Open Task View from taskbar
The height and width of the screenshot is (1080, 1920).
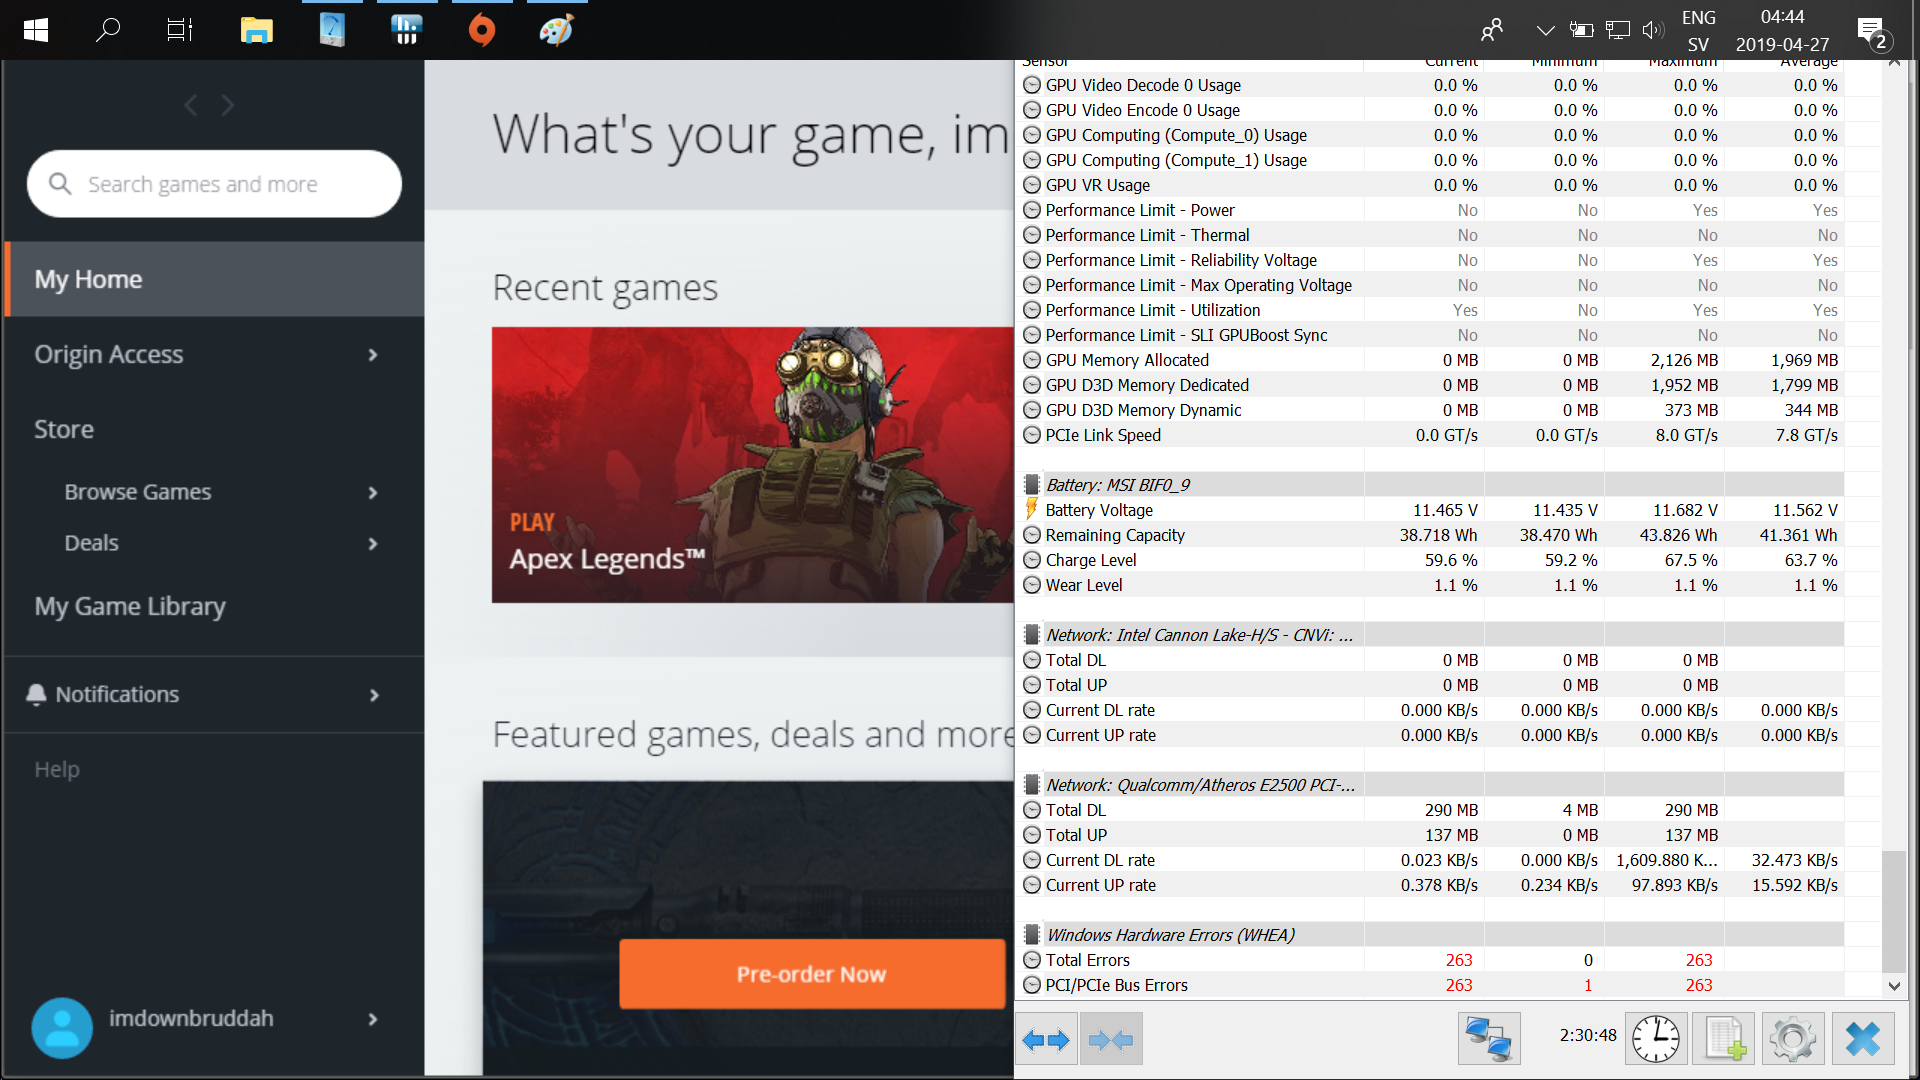180,30
